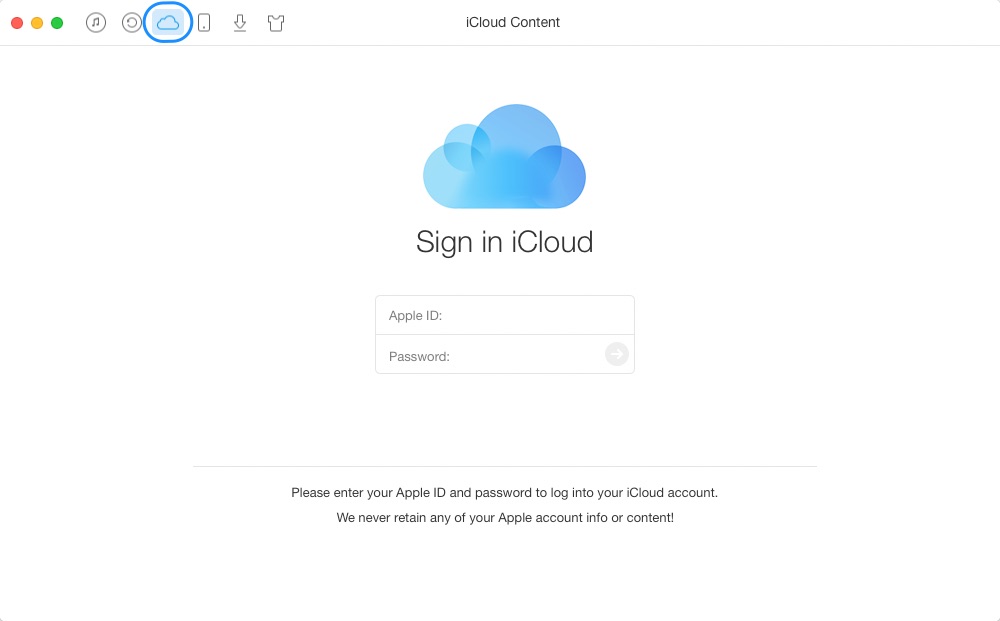Viewport: 1000px width, 621px height.
Task: Click the "Please enter your Apple ID" notice
Action: pyautogui.click(x=504, y=493)
